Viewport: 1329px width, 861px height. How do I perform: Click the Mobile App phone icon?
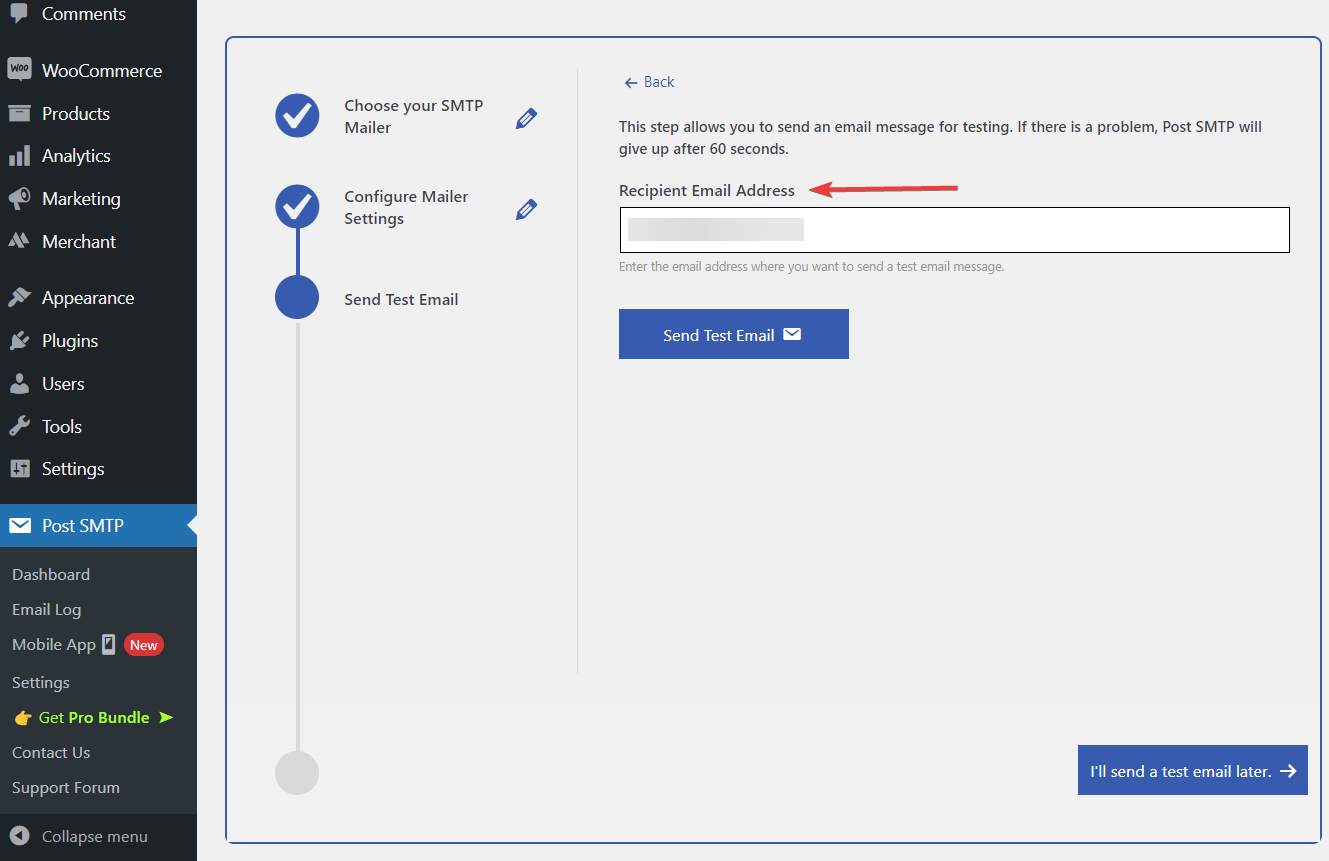(109, 644)
